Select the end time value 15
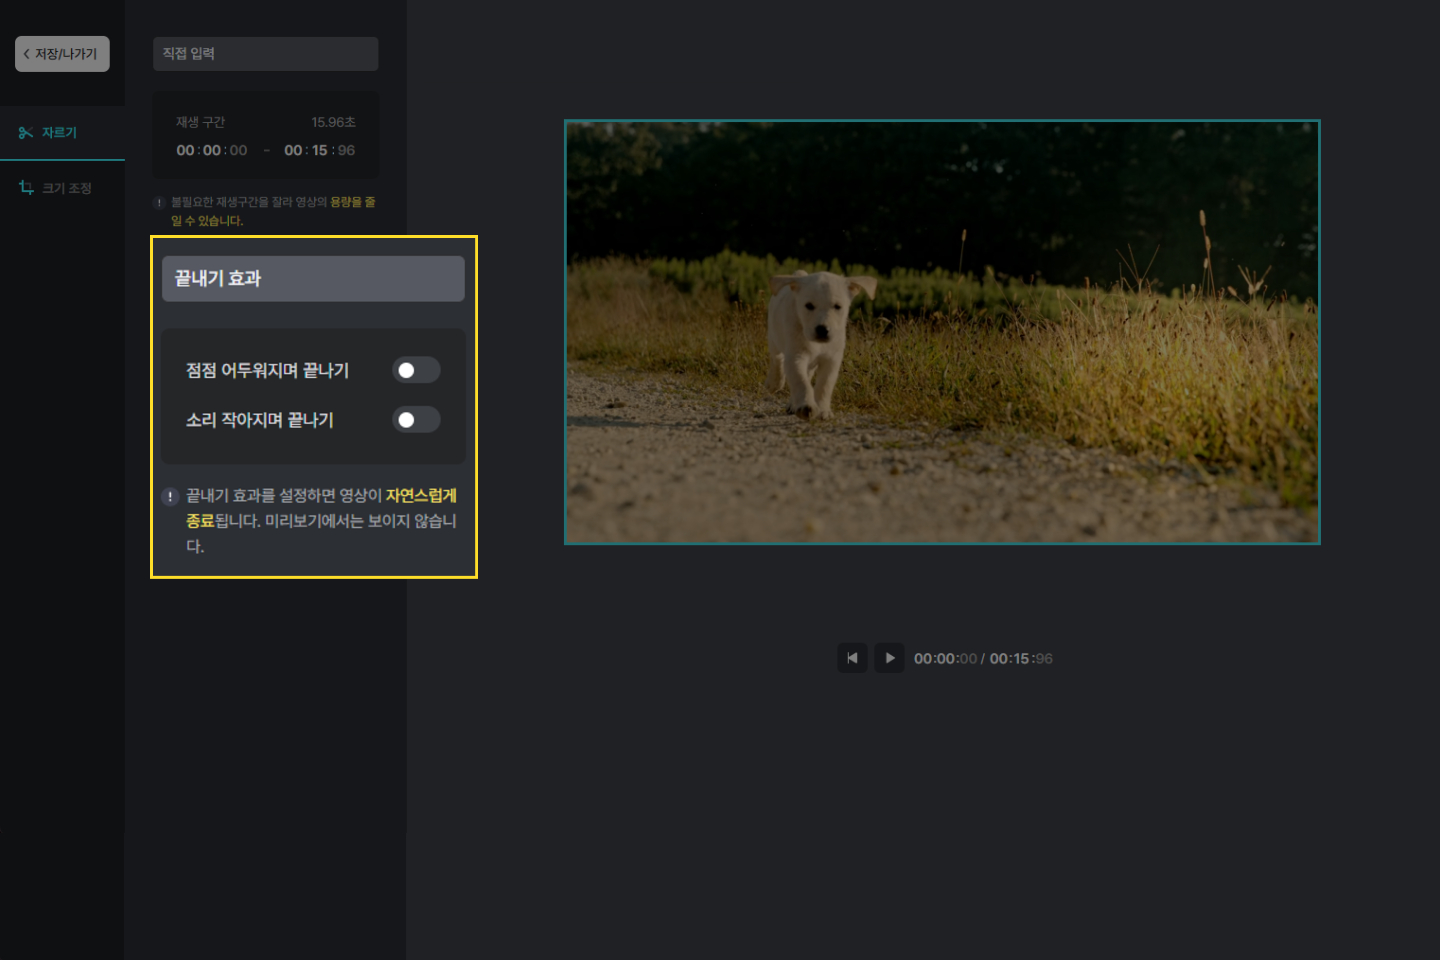This screenshot has height=960, width=1440. pyautogui.click(x=320, y=151)
